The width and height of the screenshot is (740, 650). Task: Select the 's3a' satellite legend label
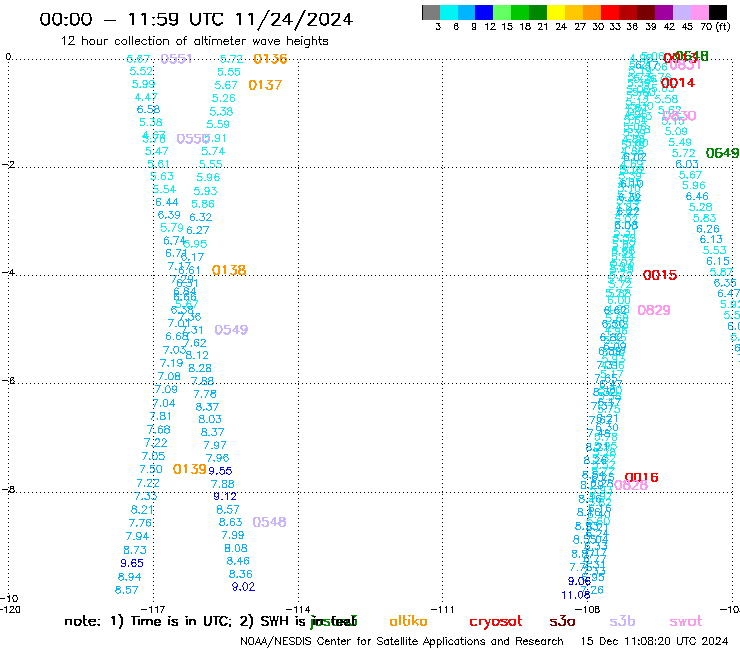point(562,622)
